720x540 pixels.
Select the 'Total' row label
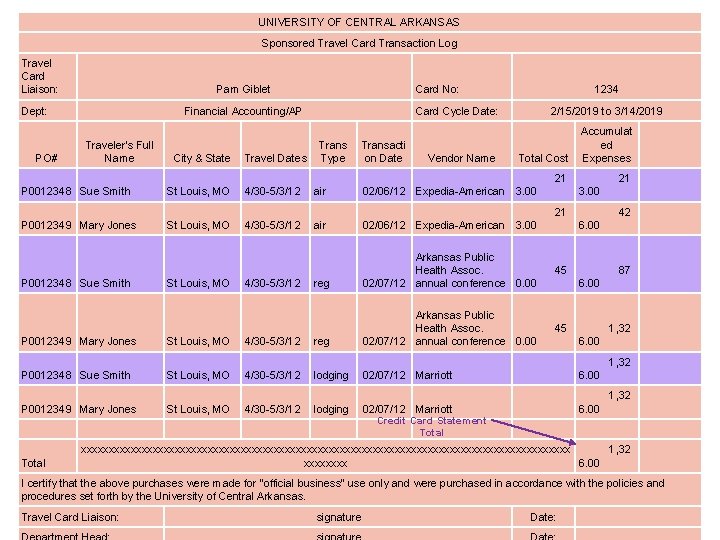tap(47, 456)
